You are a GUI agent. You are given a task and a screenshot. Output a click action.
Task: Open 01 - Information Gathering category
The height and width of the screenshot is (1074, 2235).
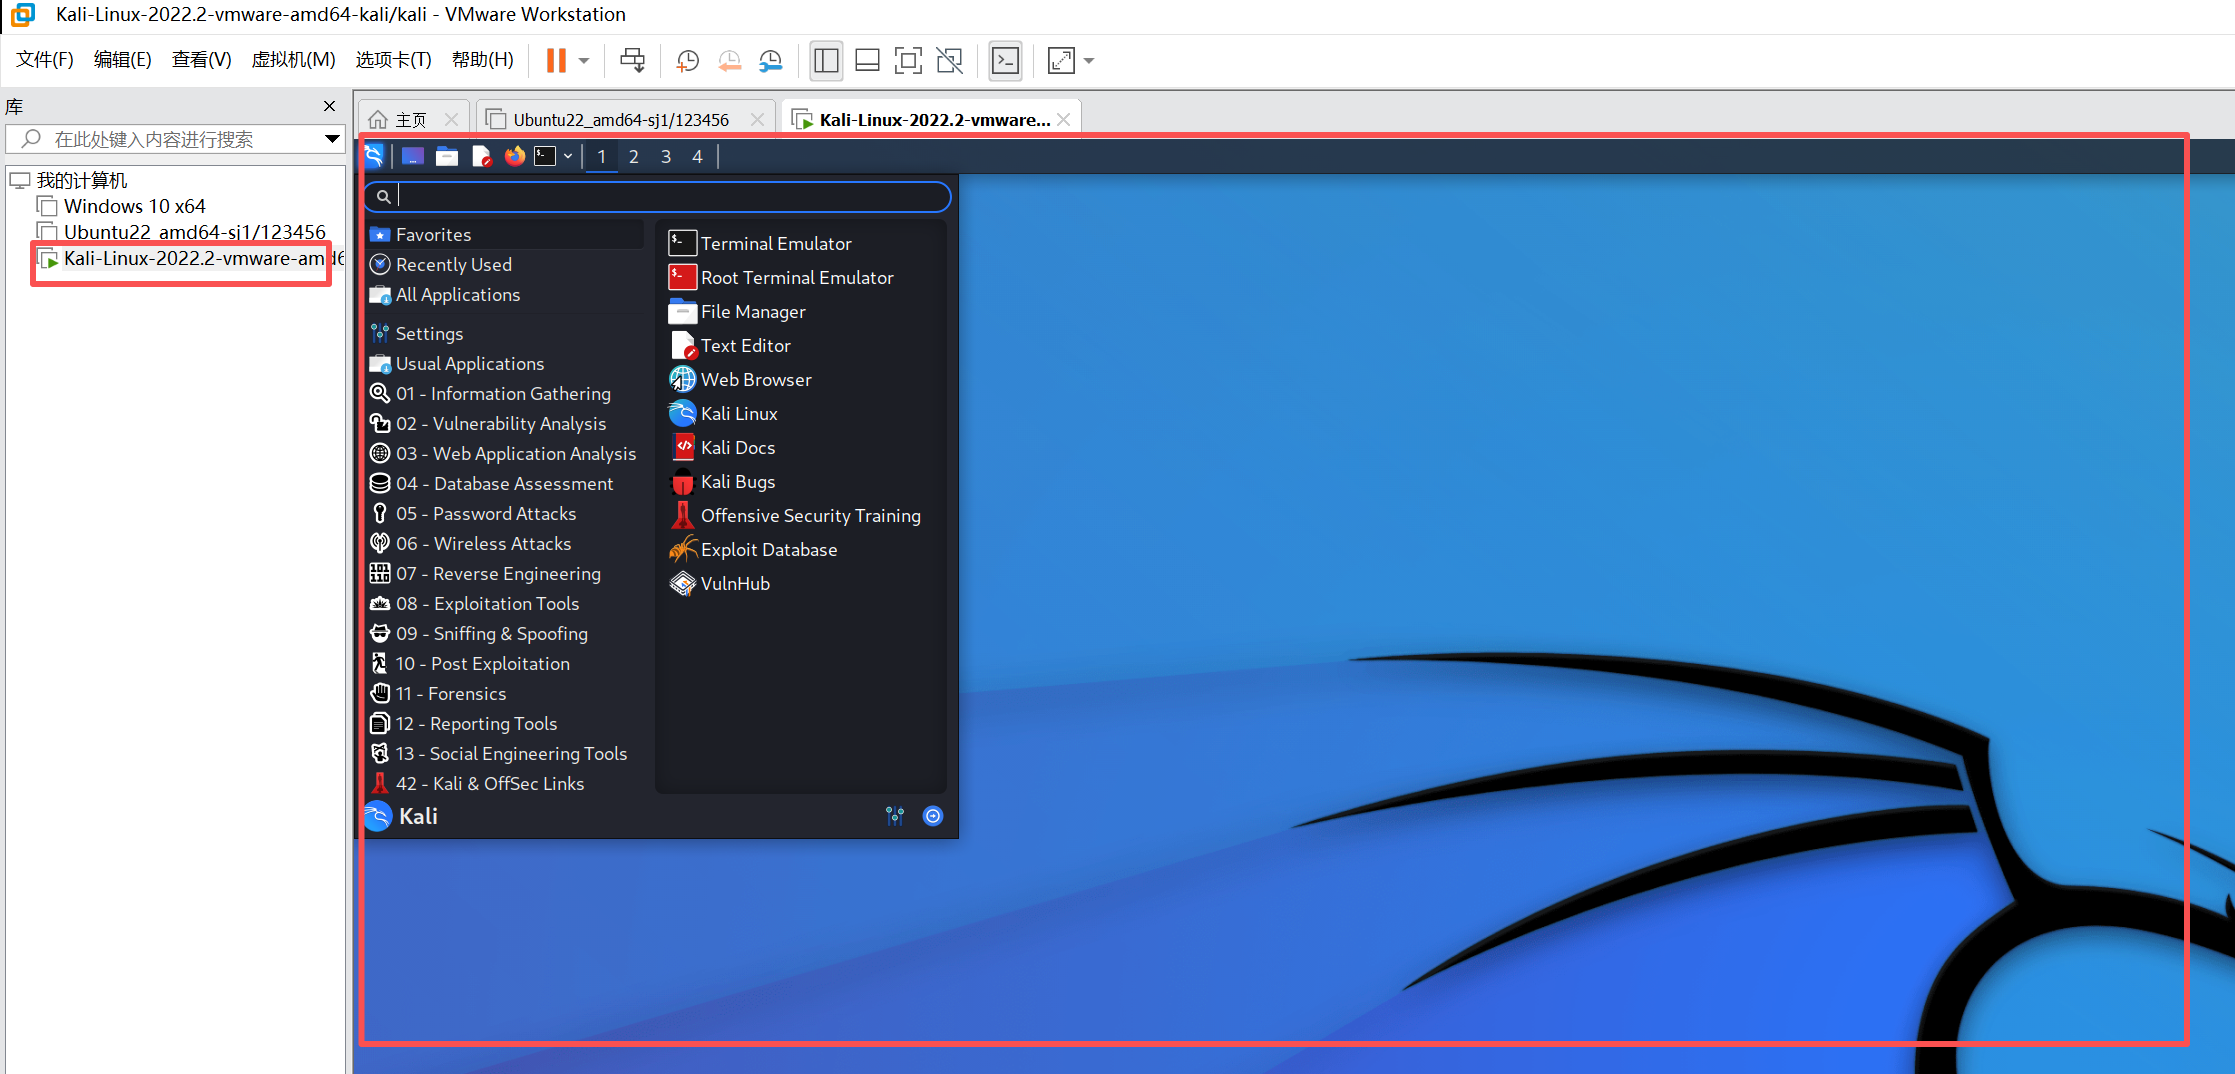pos(505,393)
